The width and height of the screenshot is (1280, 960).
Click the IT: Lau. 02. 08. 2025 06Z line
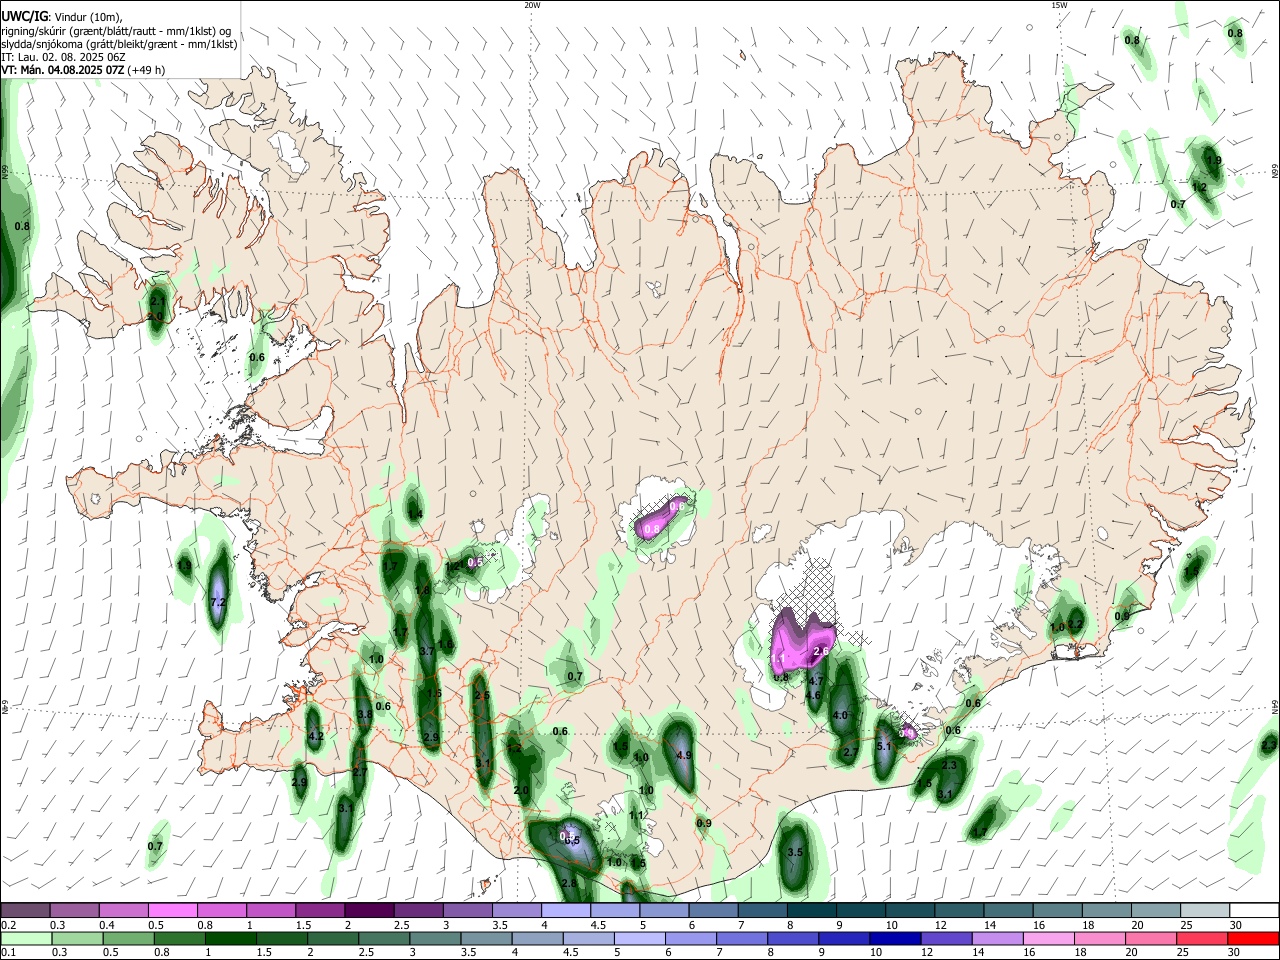coord(64,57)
